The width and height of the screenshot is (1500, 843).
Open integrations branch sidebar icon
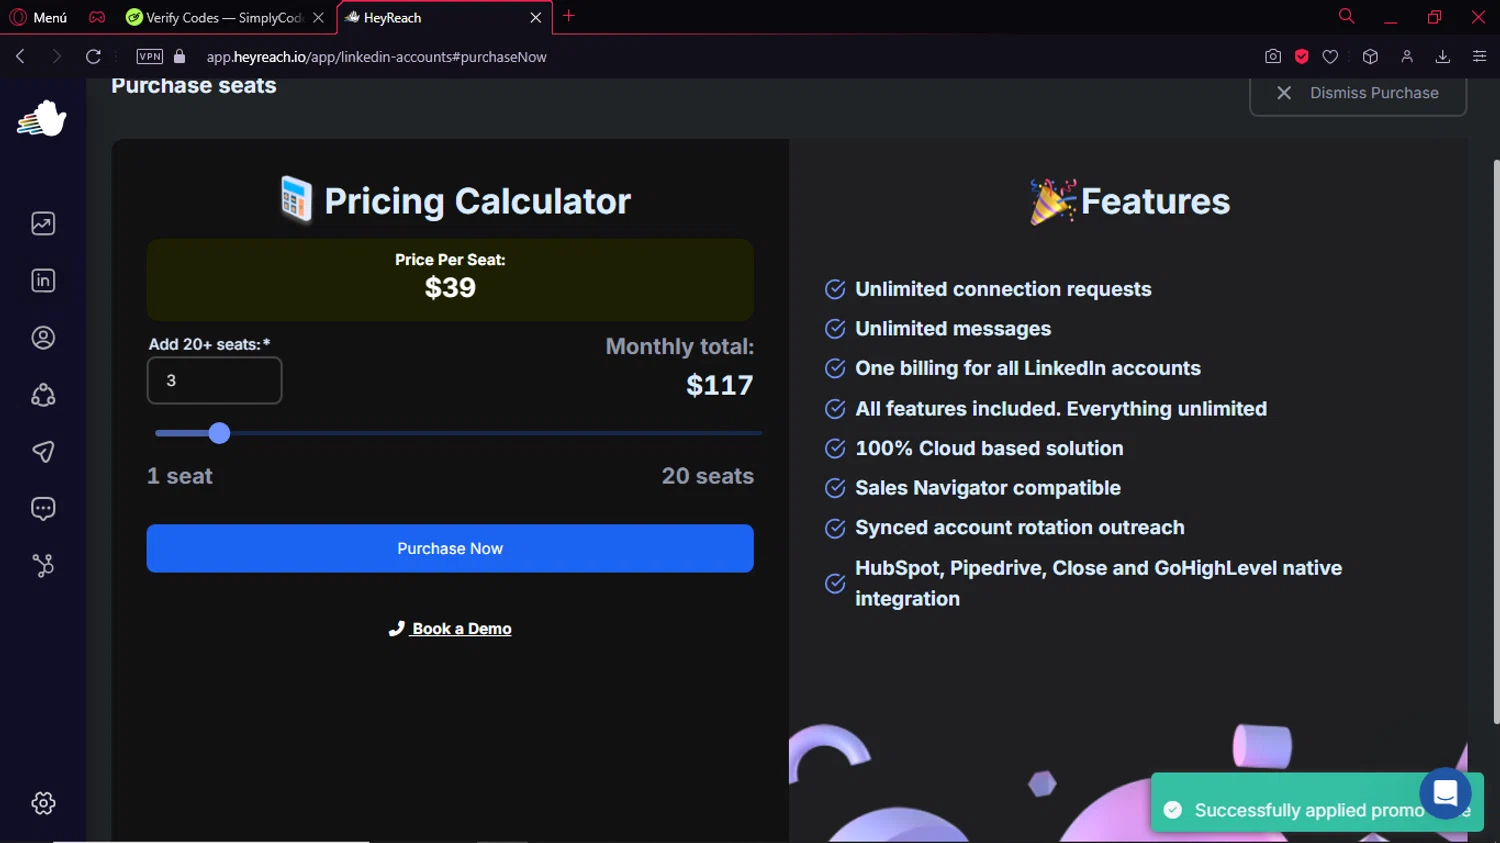[43, 566]
